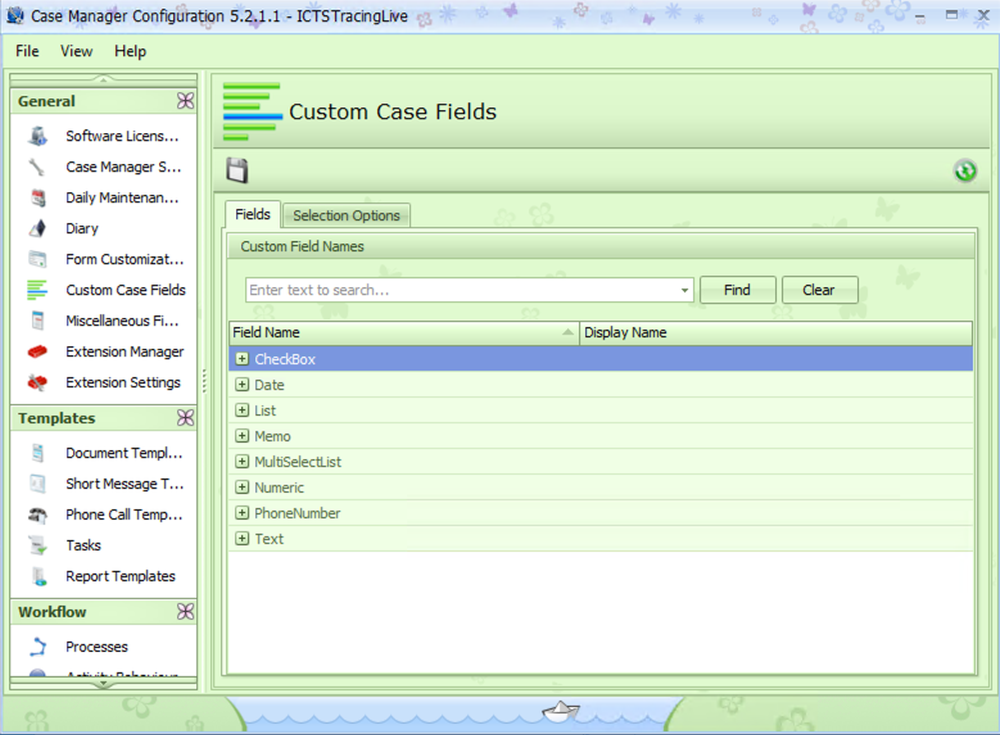The width and height of the screenshot is (1000, 735).
Task: Collapse the Workflow panel group
Action: tap(186, 612)
